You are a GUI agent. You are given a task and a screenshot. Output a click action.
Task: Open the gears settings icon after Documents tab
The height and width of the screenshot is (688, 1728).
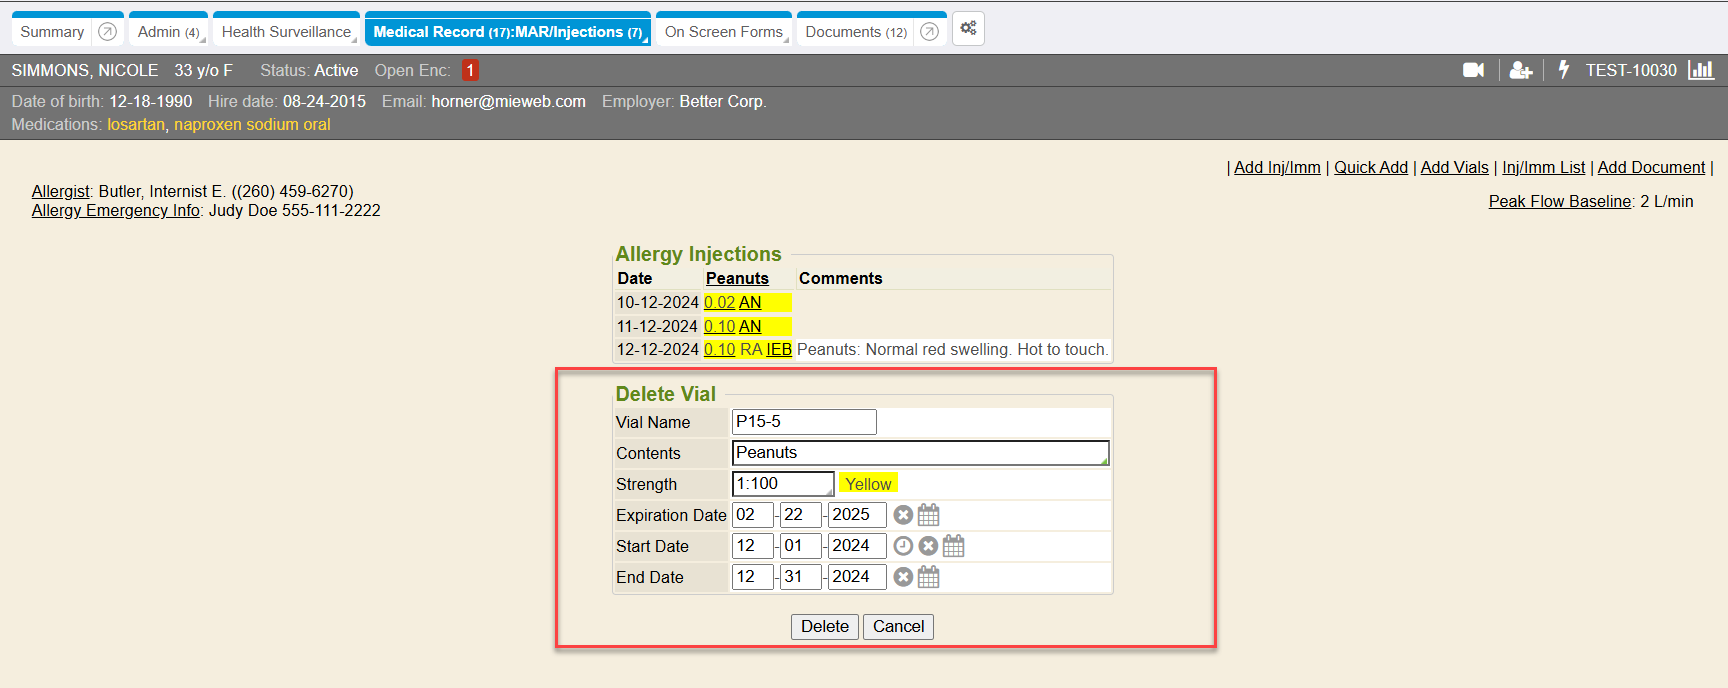(x=968, y=29)
